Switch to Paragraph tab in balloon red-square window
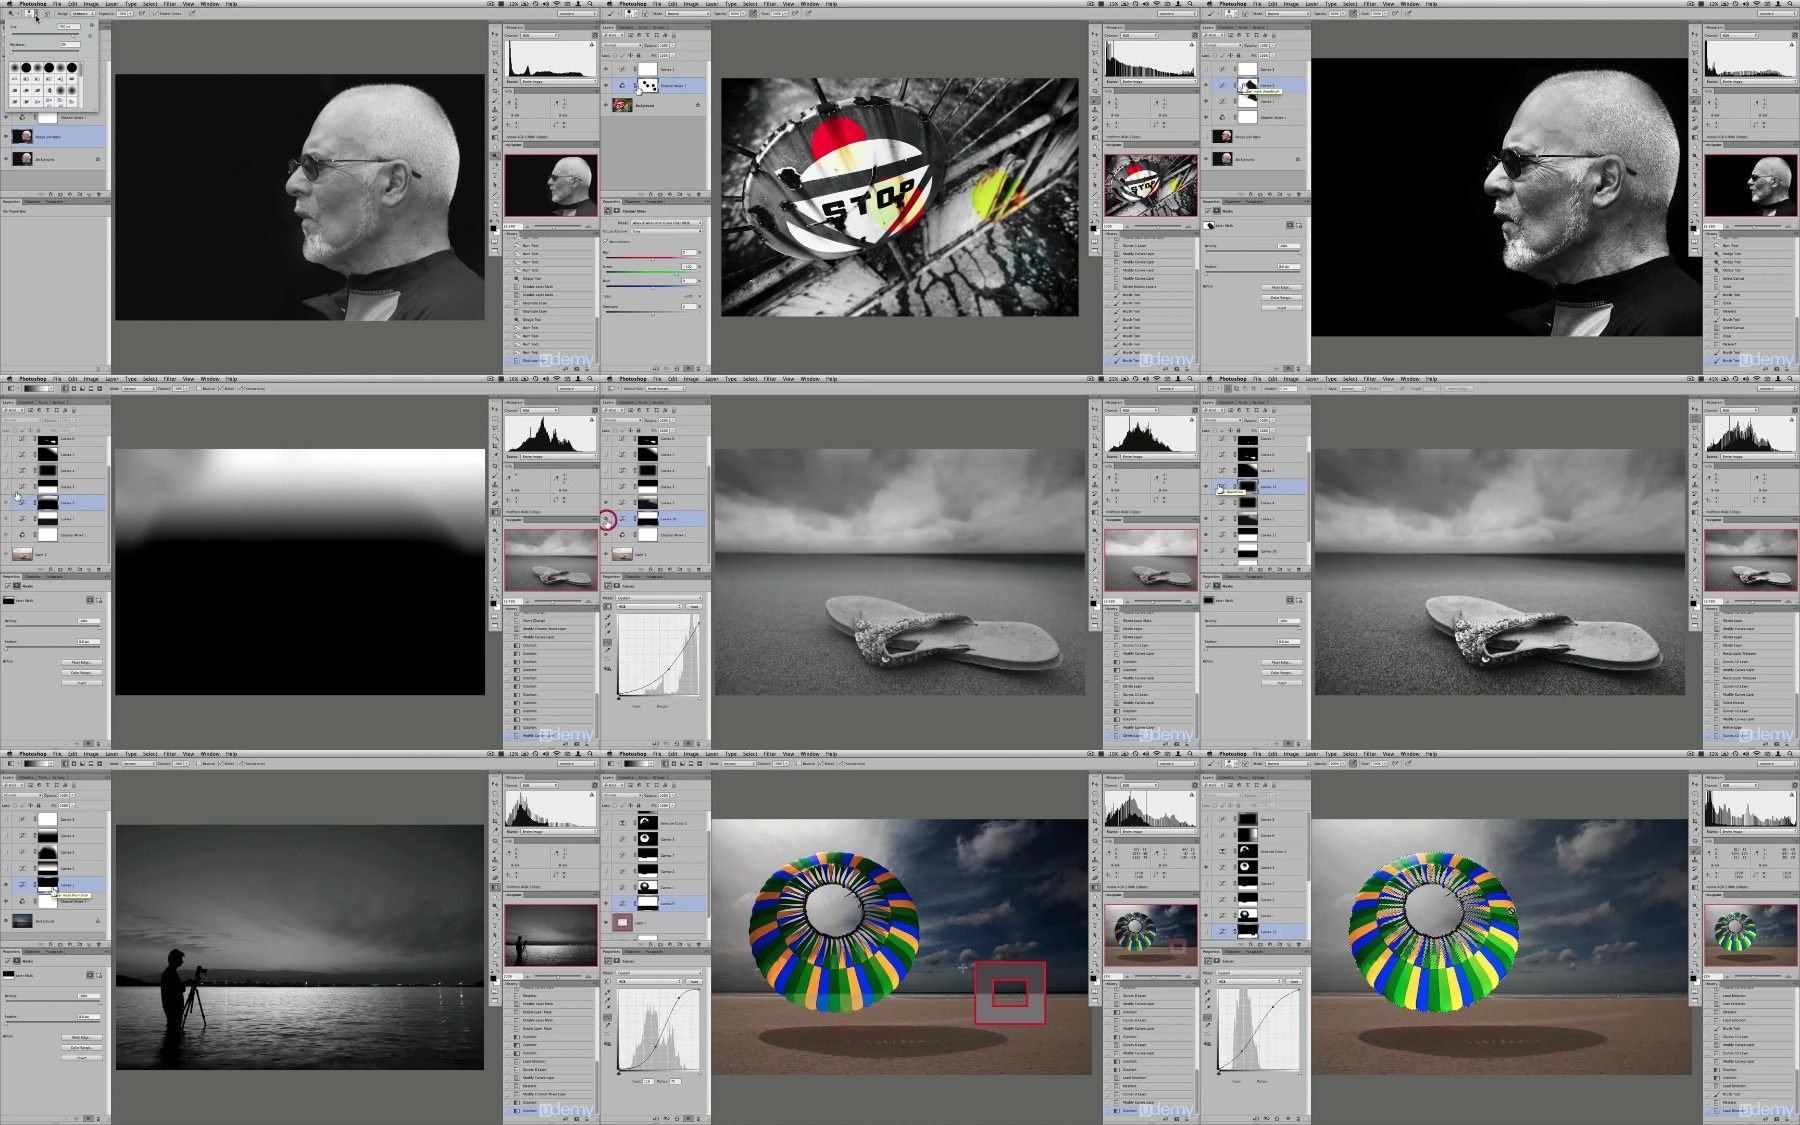 click(654, 952)
